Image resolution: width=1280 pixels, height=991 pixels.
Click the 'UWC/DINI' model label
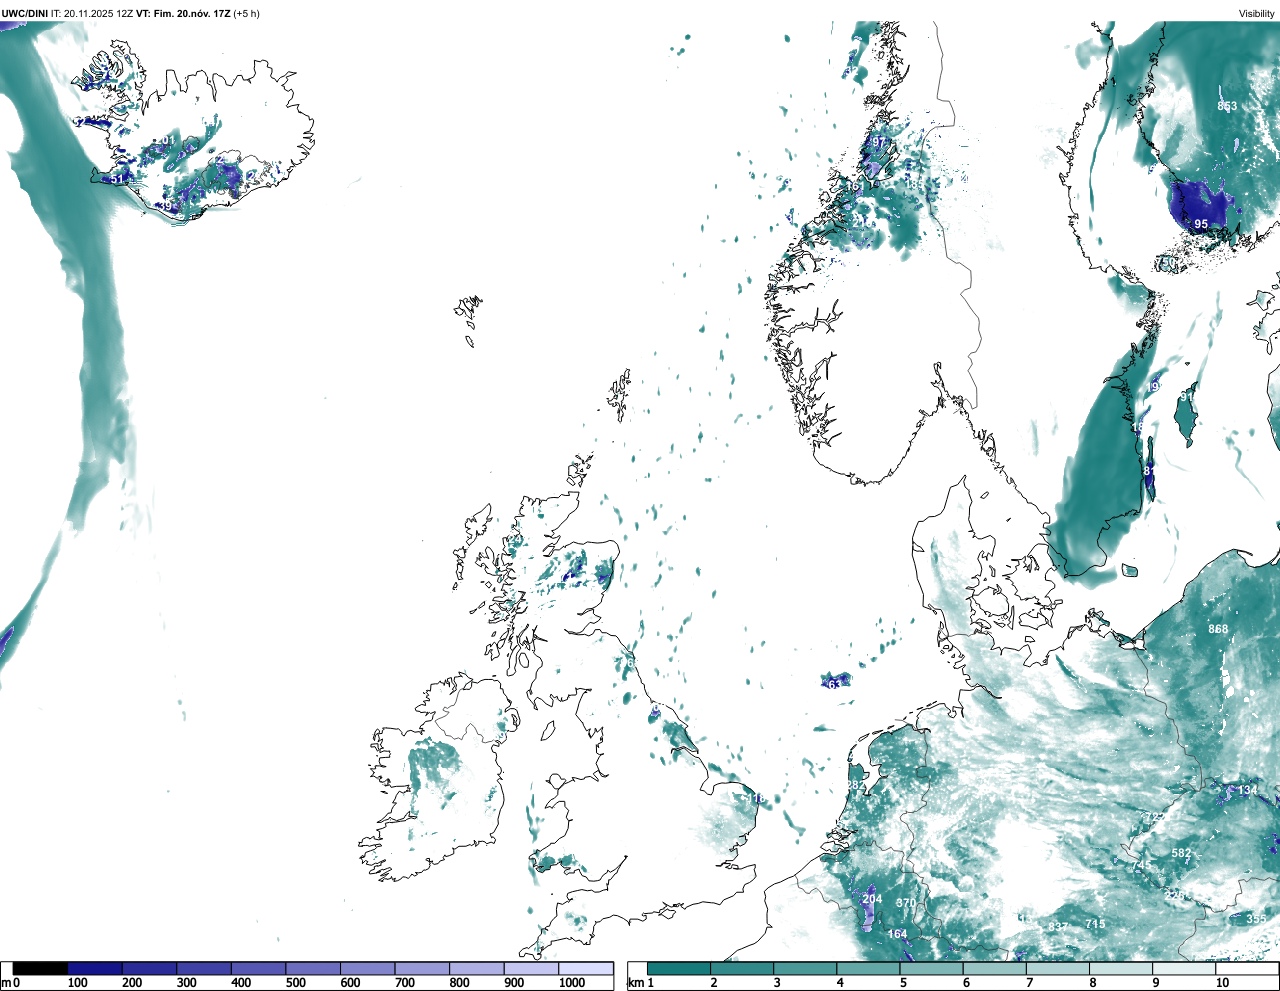(24, 13)
